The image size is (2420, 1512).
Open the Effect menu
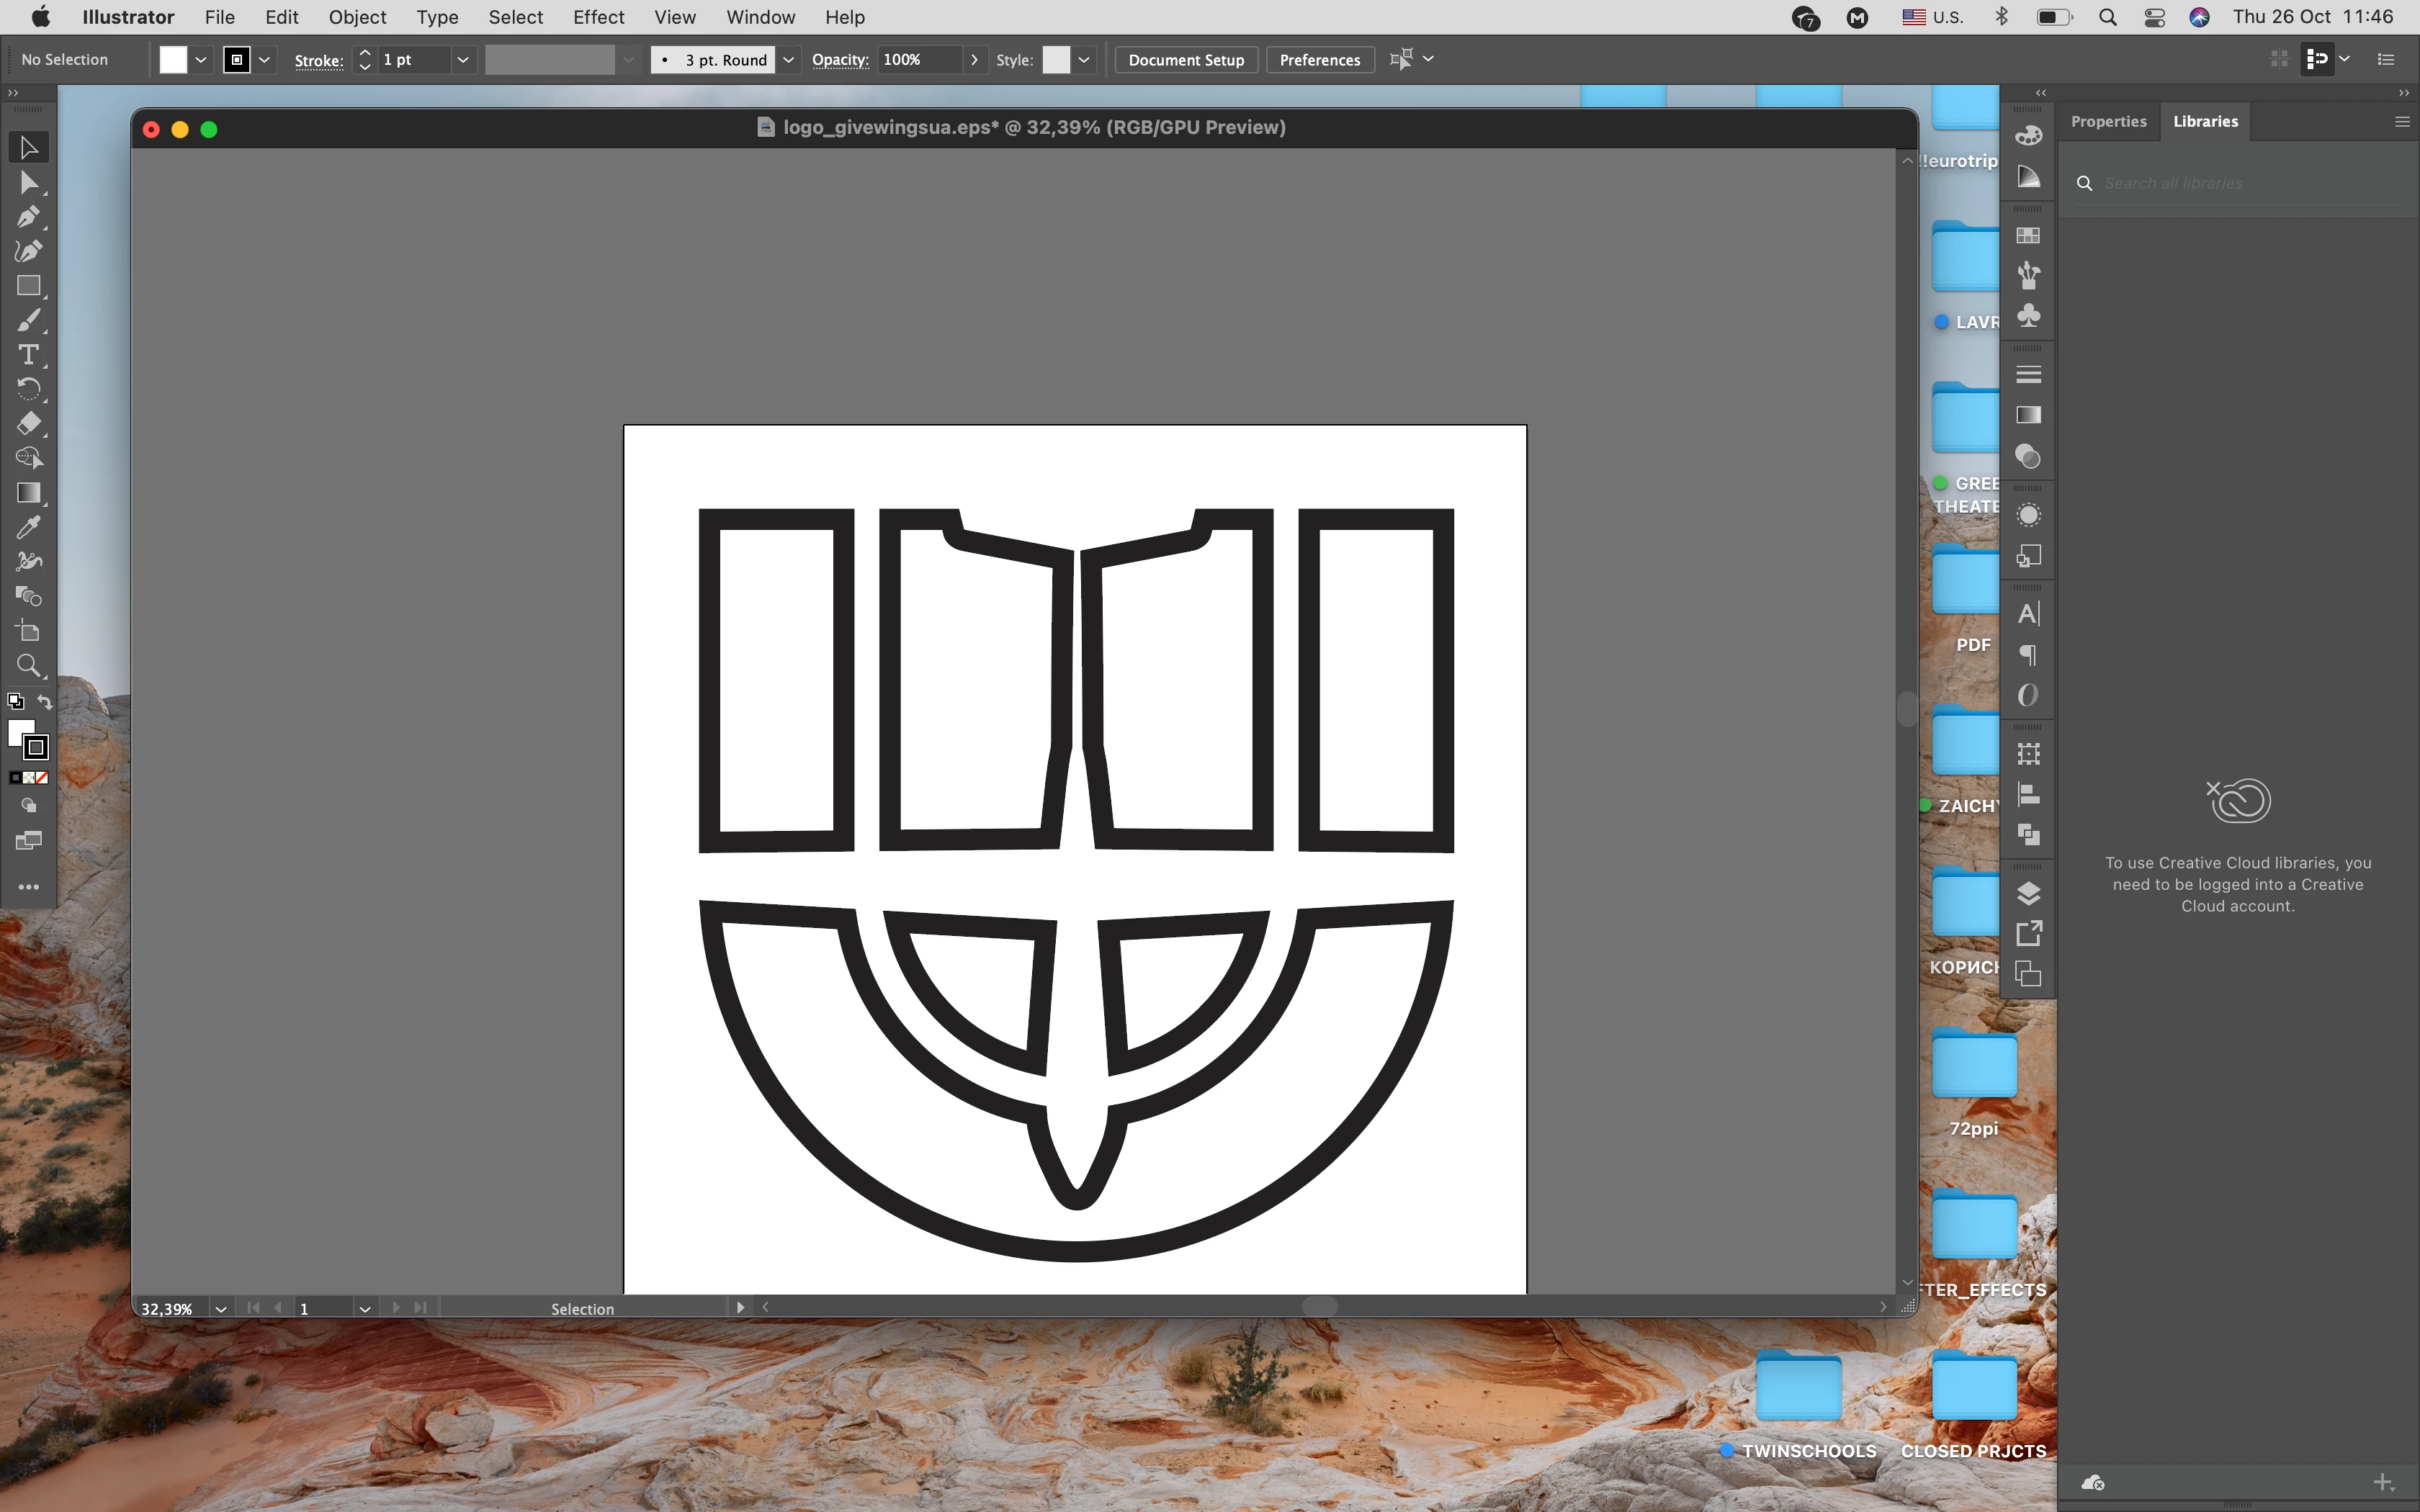pyautogui.click(x=598, y=17)
